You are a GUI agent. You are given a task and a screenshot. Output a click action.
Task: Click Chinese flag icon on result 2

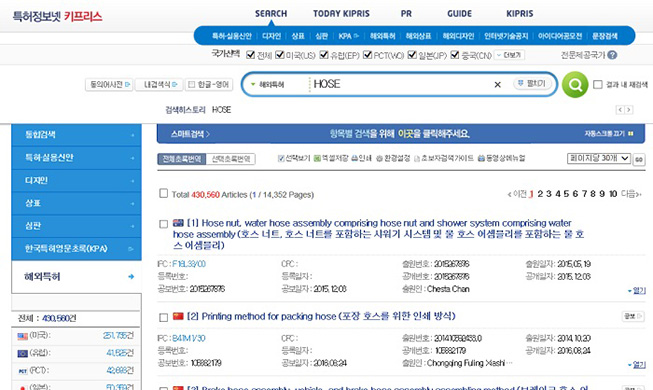(178, 316)
